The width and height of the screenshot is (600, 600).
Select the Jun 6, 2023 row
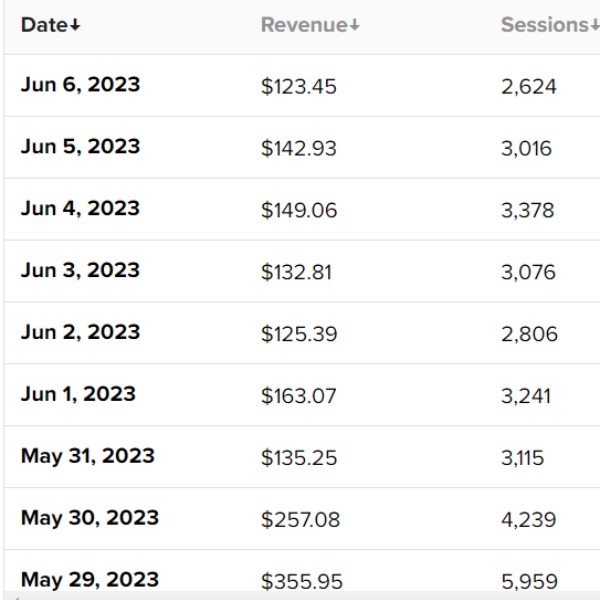tap(302, 85)
